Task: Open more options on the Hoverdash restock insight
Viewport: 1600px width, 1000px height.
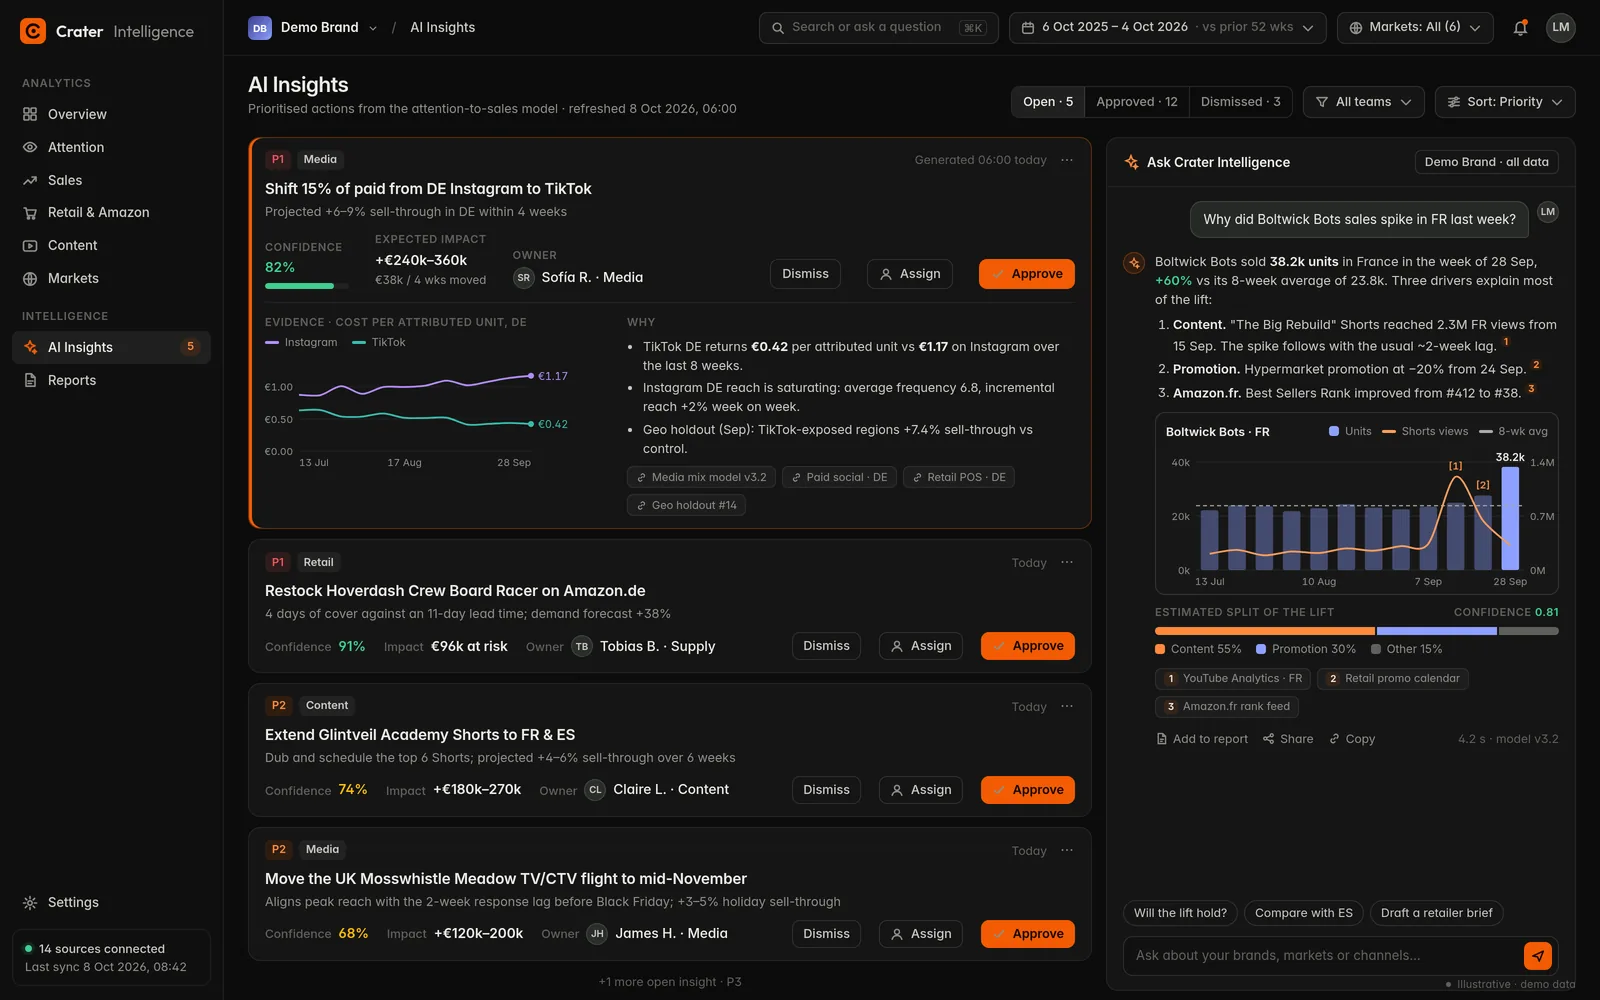Action: coord(1067,562)
